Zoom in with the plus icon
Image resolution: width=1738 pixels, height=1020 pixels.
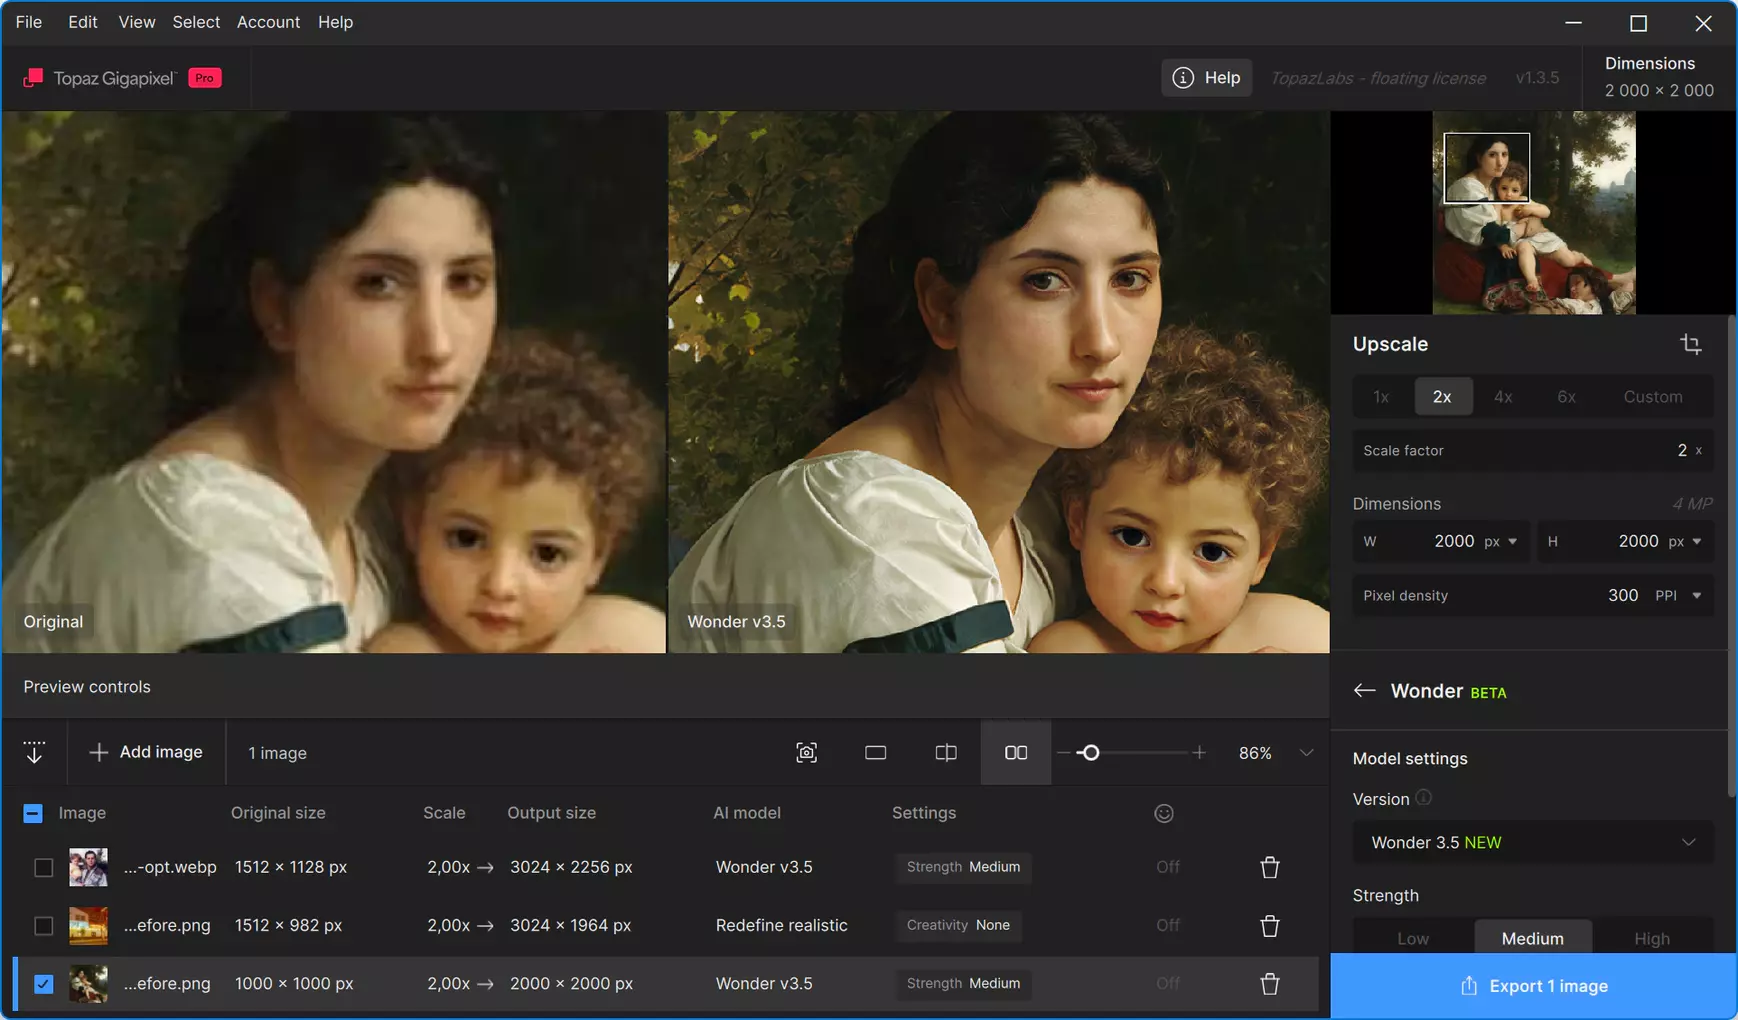coord(1198,753)
